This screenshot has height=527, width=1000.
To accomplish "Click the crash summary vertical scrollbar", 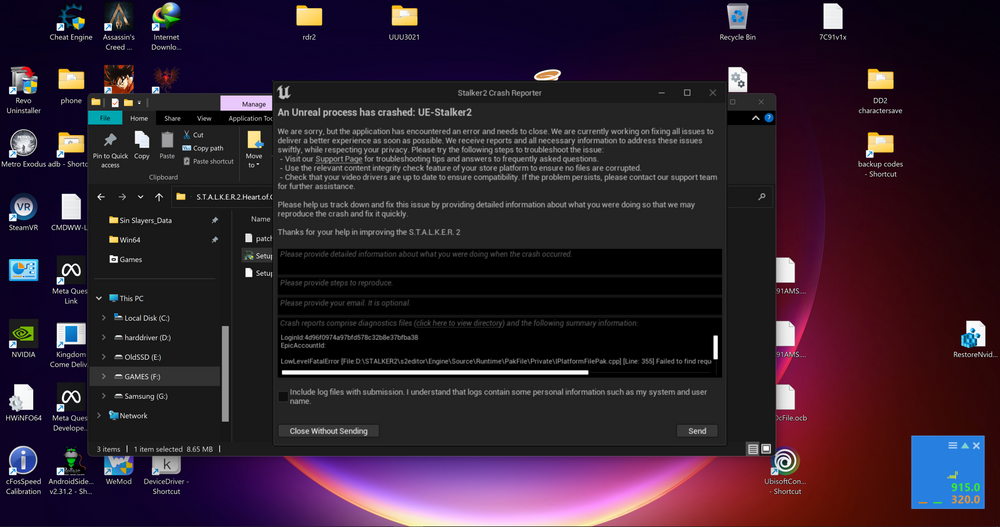I will point(715,347).
